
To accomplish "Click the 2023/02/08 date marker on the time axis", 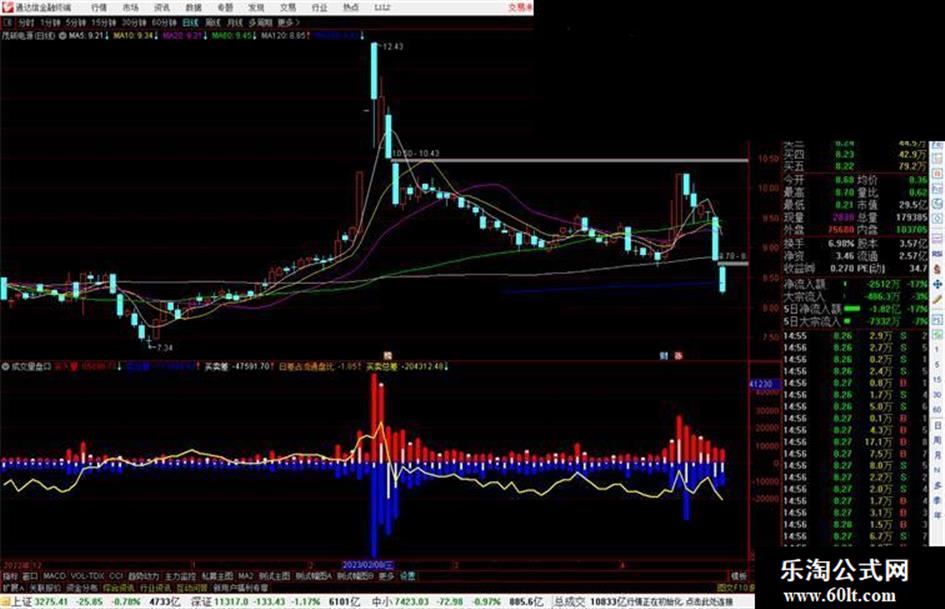I will [368, 565].
